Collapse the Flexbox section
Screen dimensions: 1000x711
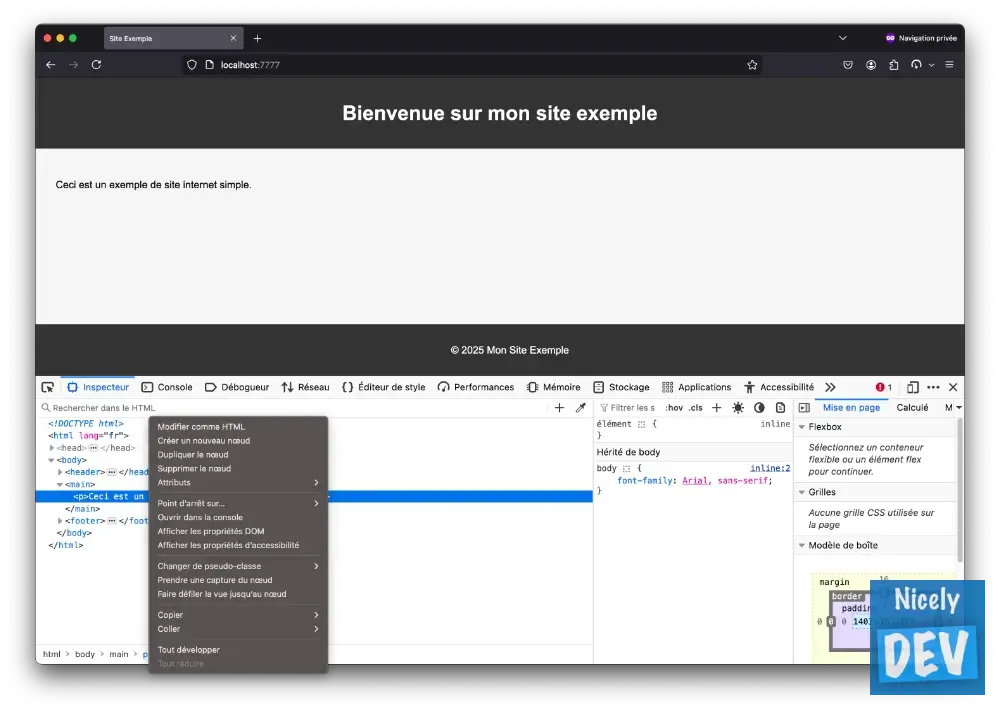(x=802, y=427)
